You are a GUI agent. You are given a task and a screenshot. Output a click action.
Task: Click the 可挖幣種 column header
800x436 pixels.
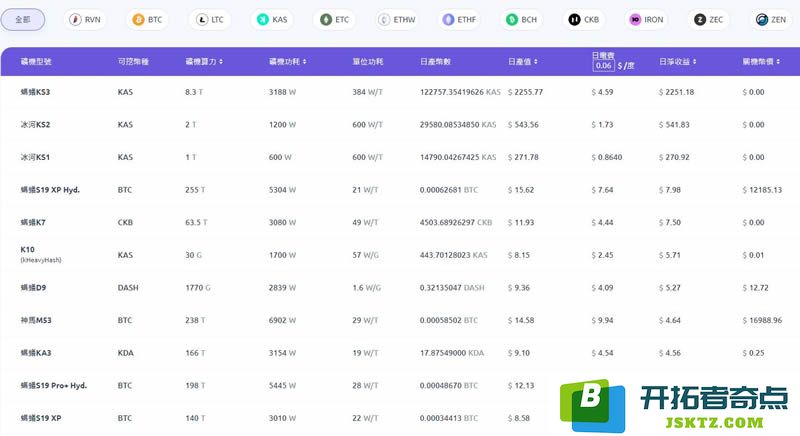point(133,62)
